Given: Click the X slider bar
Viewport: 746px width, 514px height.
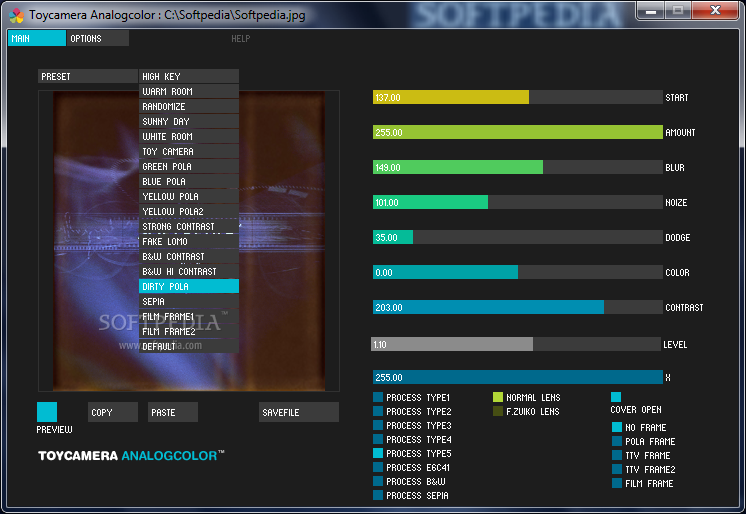Looking at the screenshot, I should [518, 377].
